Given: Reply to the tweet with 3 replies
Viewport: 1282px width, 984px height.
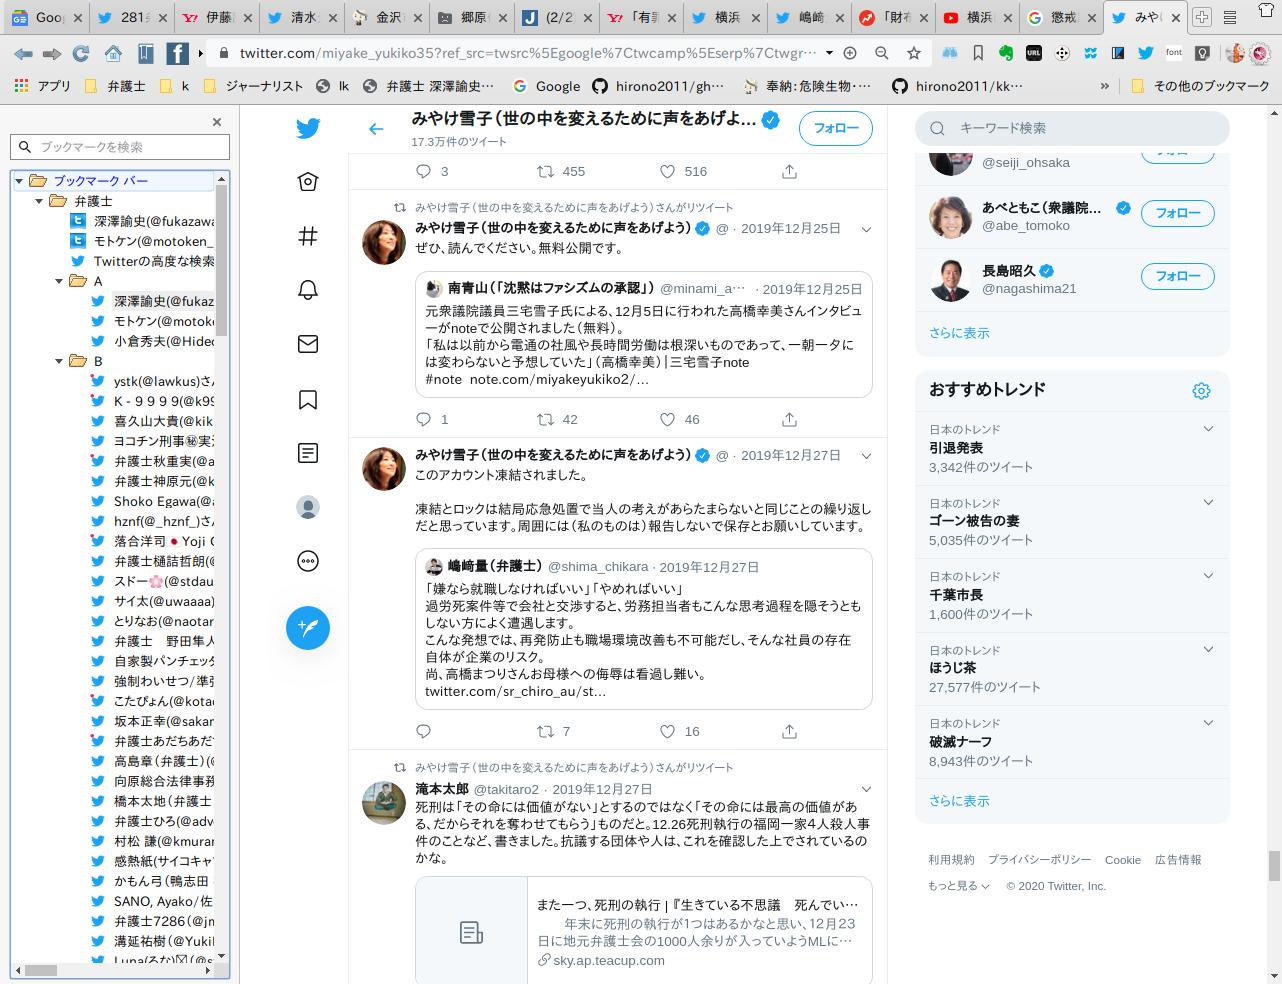Looking at the screenshot, I should click(424, 171).
